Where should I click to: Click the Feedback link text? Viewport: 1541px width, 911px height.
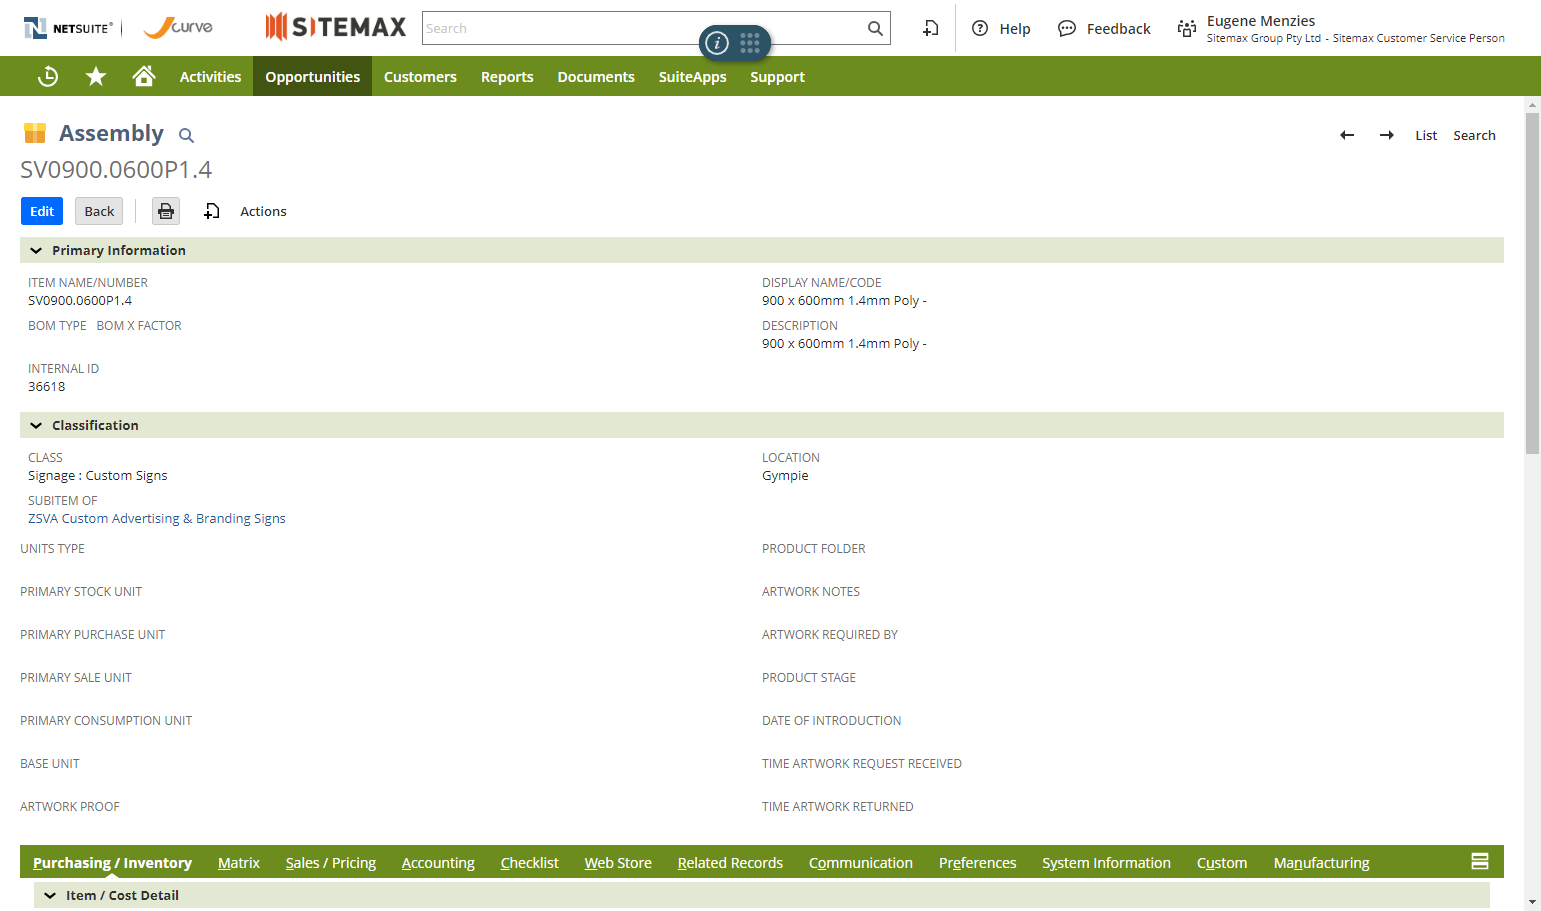click(1119, 29)
